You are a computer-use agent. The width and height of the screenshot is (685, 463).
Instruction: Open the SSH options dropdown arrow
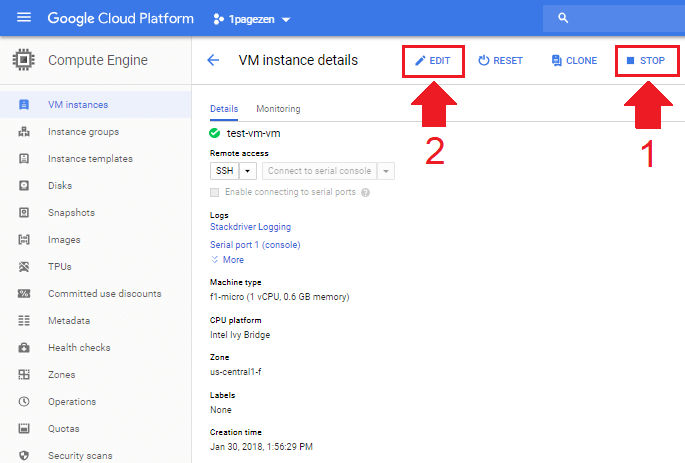coord(248,171)
